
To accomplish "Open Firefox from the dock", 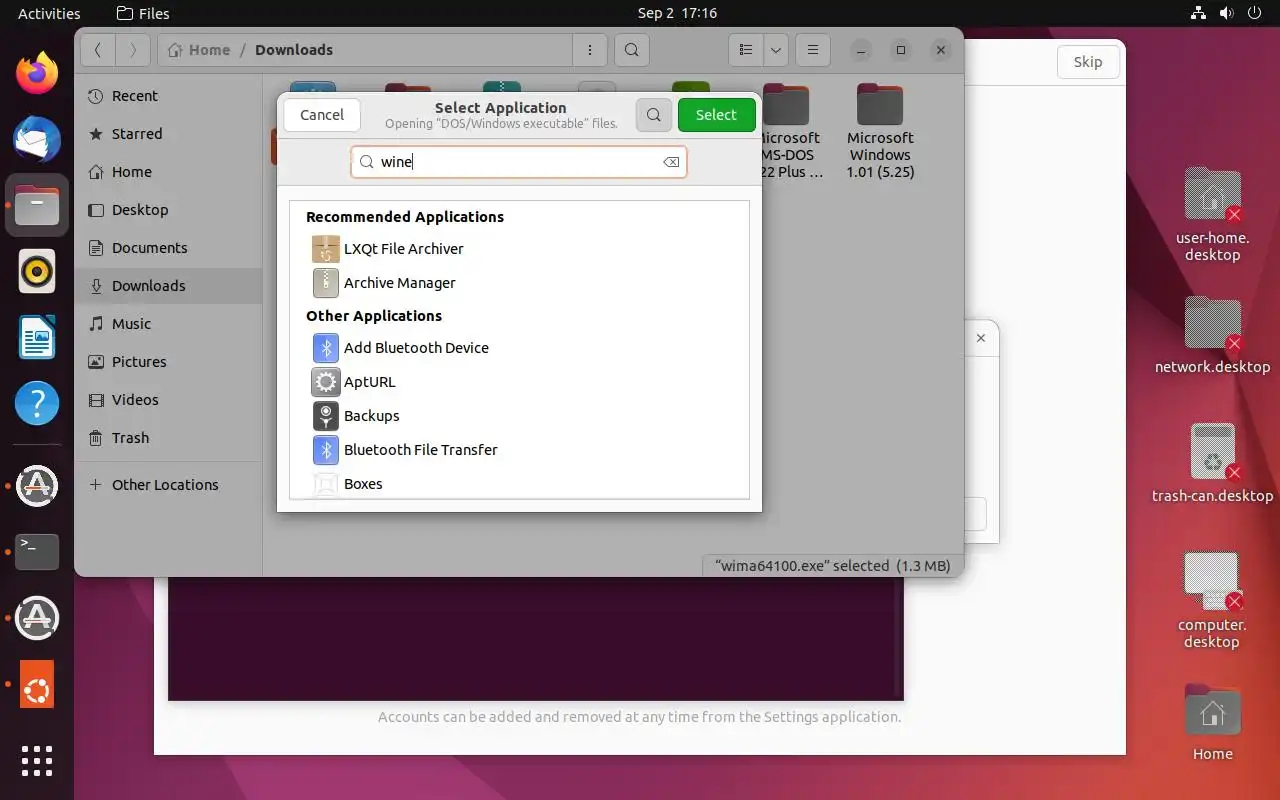I will tap(37, 74).
